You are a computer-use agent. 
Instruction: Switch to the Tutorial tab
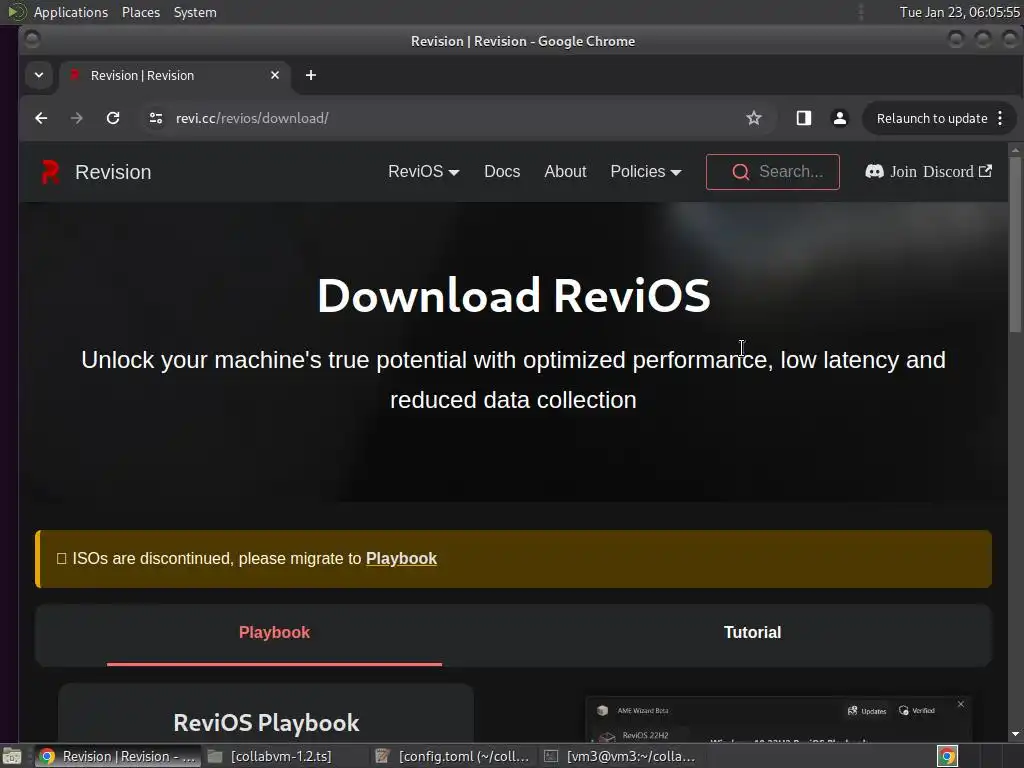(x=752, y=632)
